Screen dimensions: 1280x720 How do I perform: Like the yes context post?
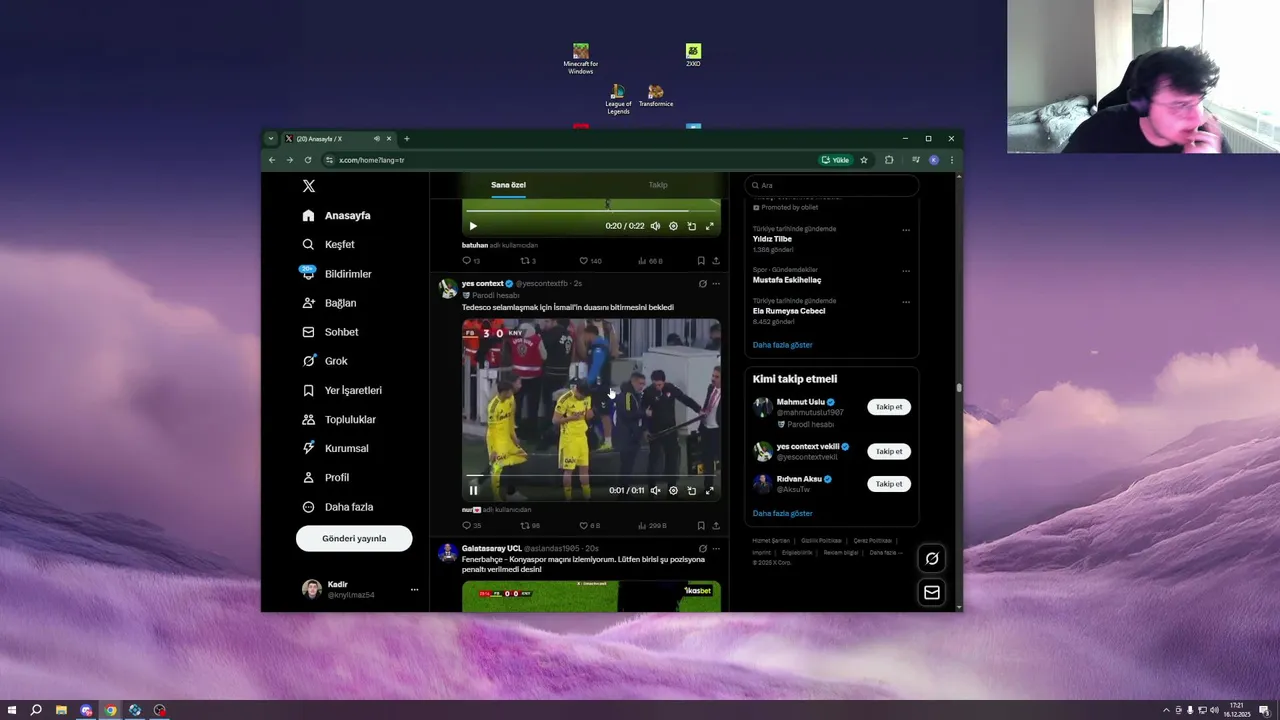[589, 525]
